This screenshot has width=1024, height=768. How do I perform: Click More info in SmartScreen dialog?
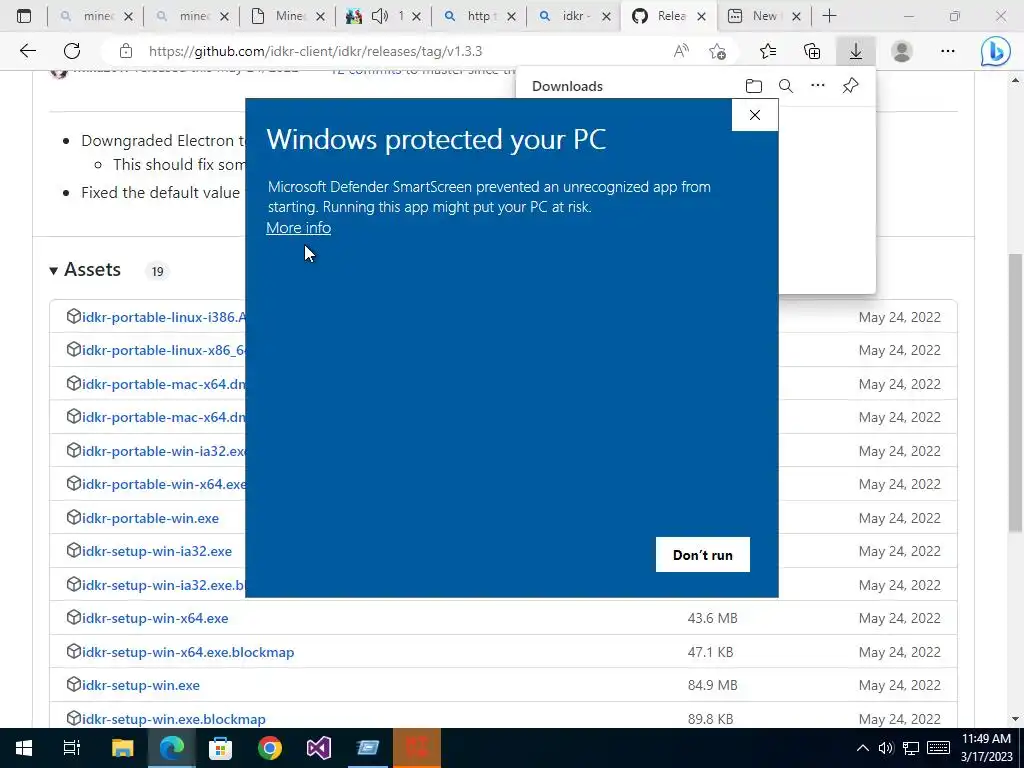pyautogui.click(x=298, y=228)
